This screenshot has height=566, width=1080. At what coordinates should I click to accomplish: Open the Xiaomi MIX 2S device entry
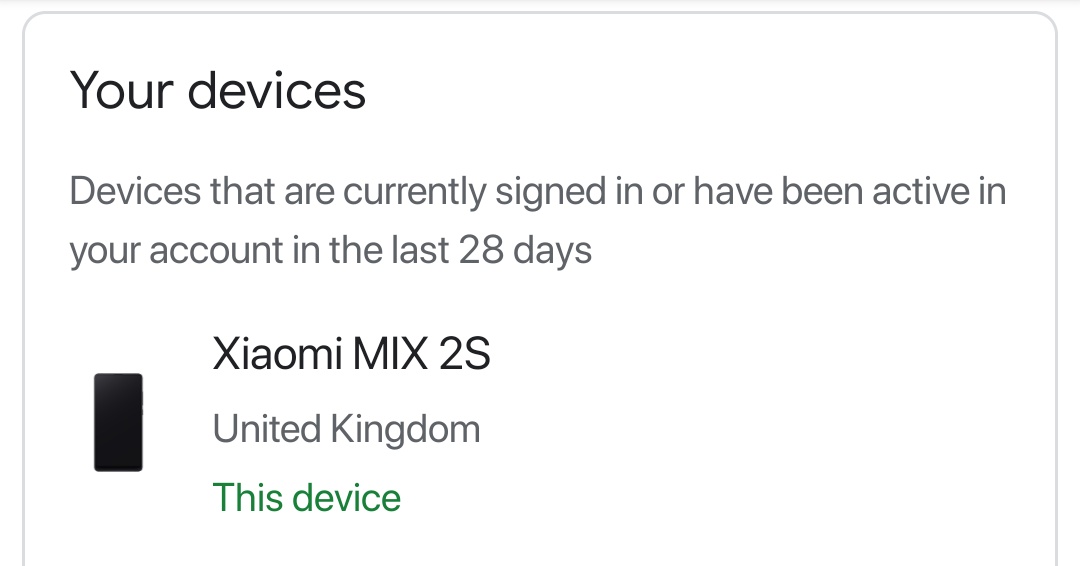pyautogui.click(x=351, y=354)
